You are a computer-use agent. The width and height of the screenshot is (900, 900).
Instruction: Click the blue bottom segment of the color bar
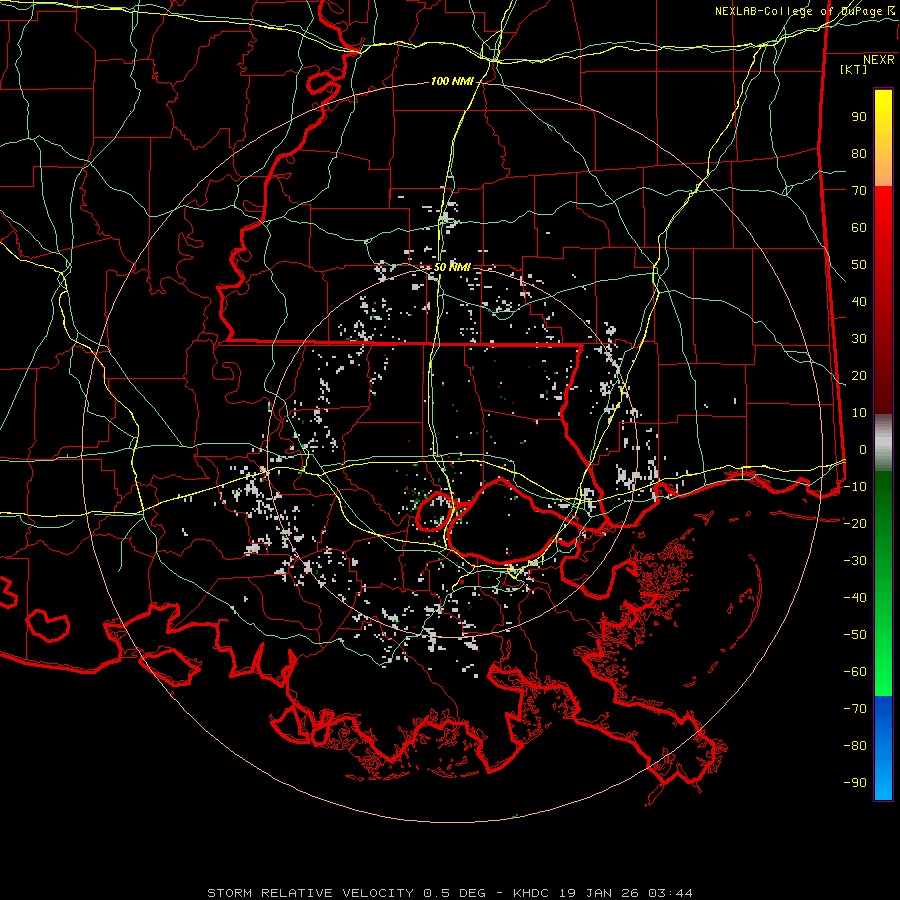pyautogui.click(x=883, y=748)
